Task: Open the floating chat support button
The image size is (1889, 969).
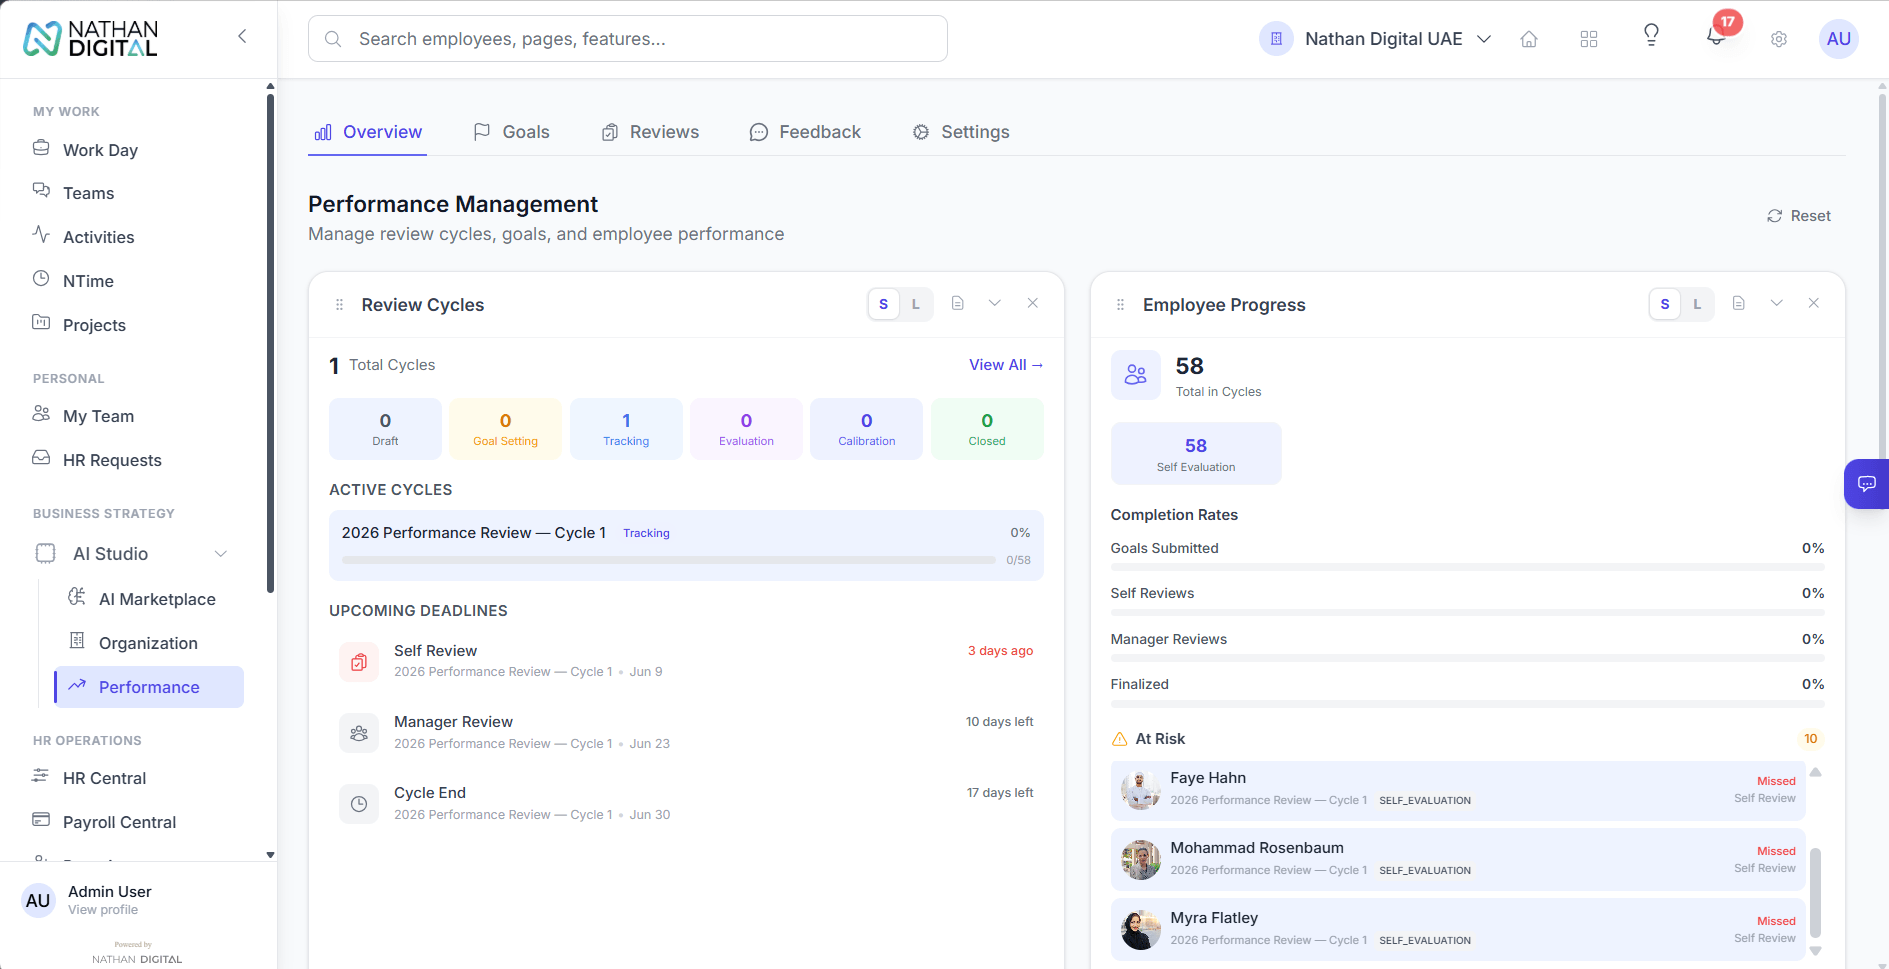Action: [1866, 484]
